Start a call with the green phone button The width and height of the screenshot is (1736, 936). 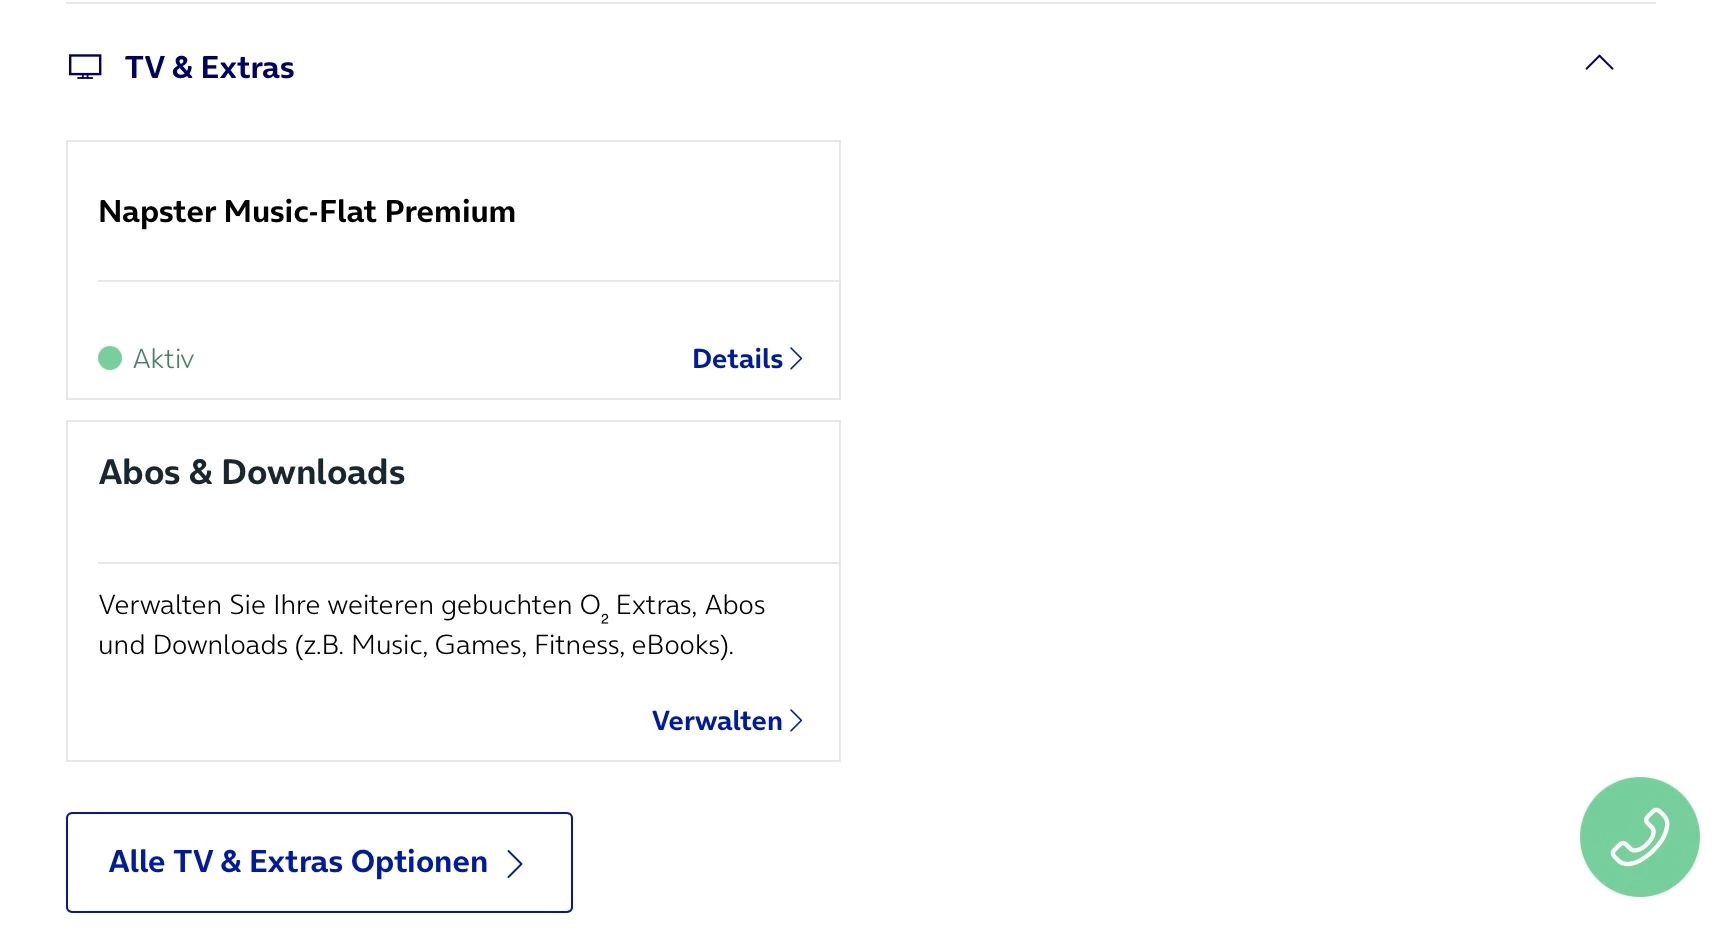coord(1639,837)
